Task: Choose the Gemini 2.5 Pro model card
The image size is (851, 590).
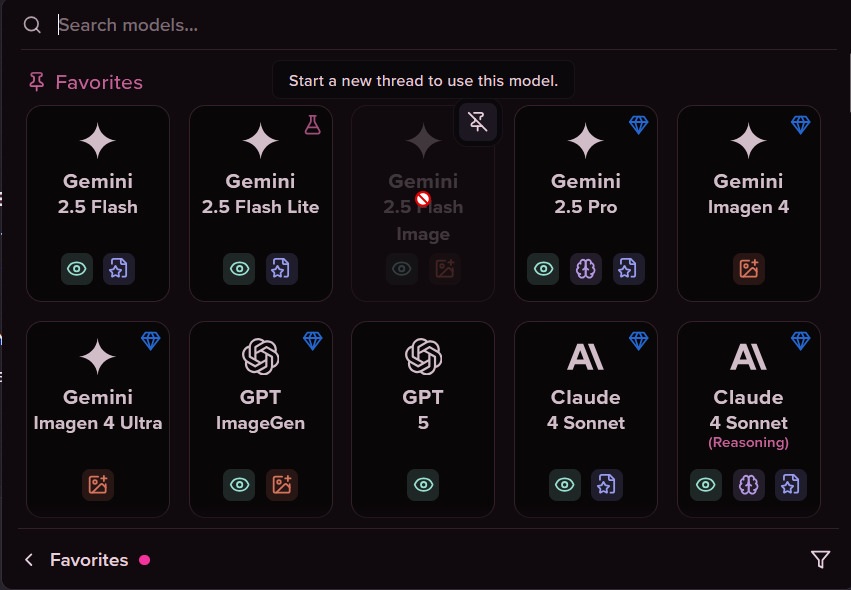Action: [586, 204]
